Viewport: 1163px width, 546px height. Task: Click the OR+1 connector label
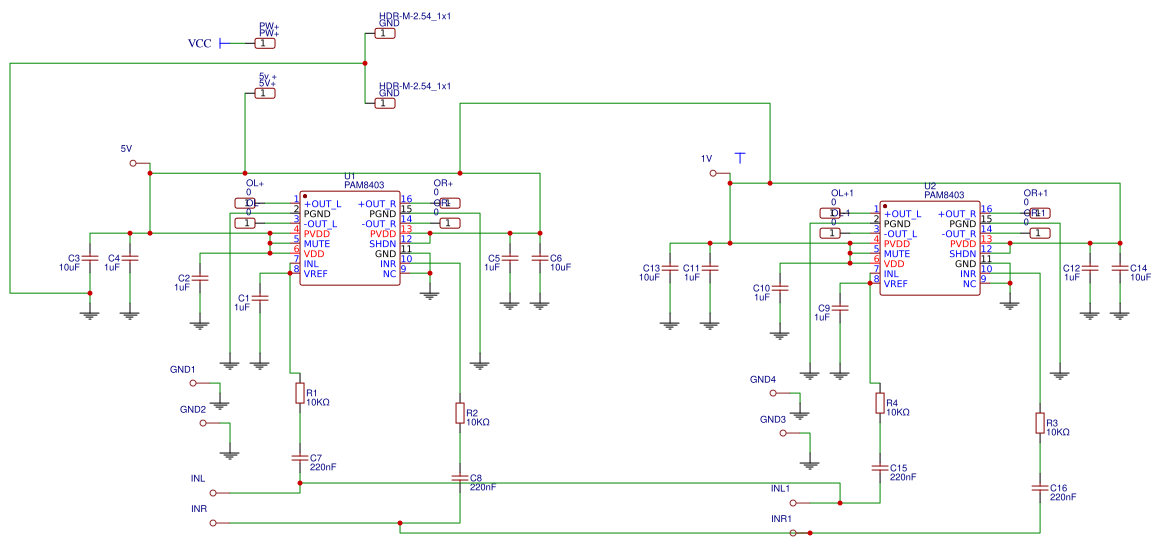click(1035, 193)
